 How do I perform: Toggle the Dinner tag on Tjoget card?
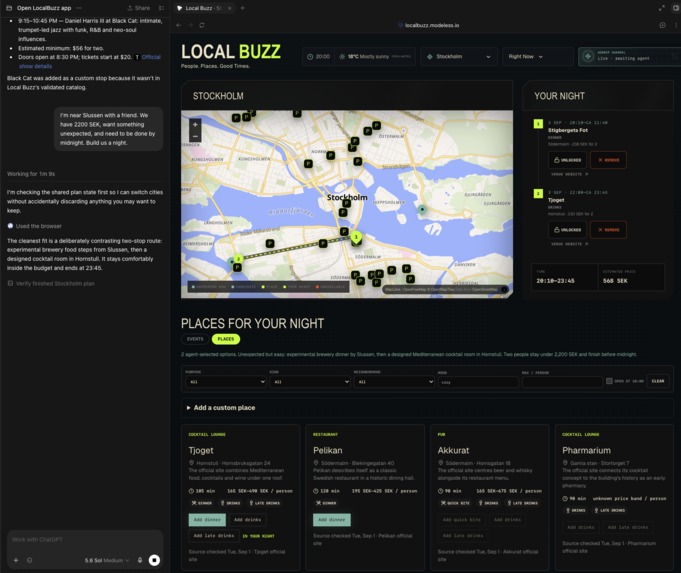pyautogui.click(x=202, y=503)
